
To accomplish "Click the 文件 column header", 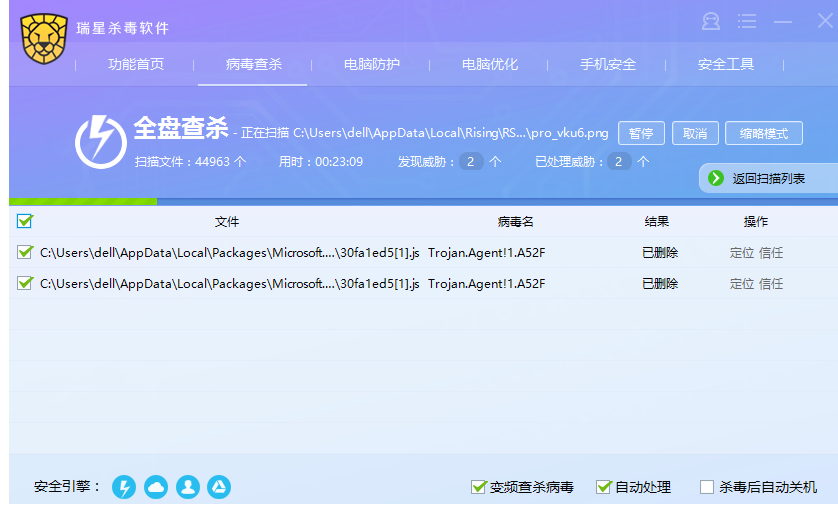I will click(227, 222).
